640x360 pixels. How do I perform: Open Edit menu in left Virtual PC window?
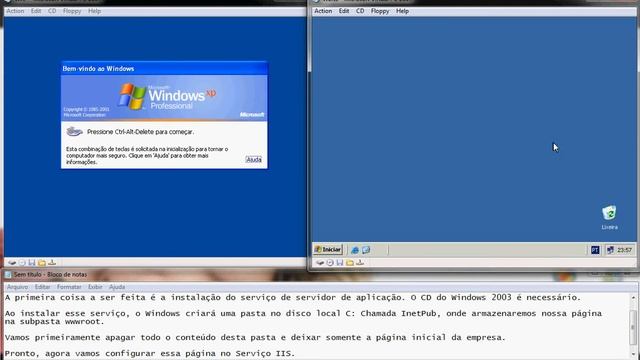pos(36,11)
